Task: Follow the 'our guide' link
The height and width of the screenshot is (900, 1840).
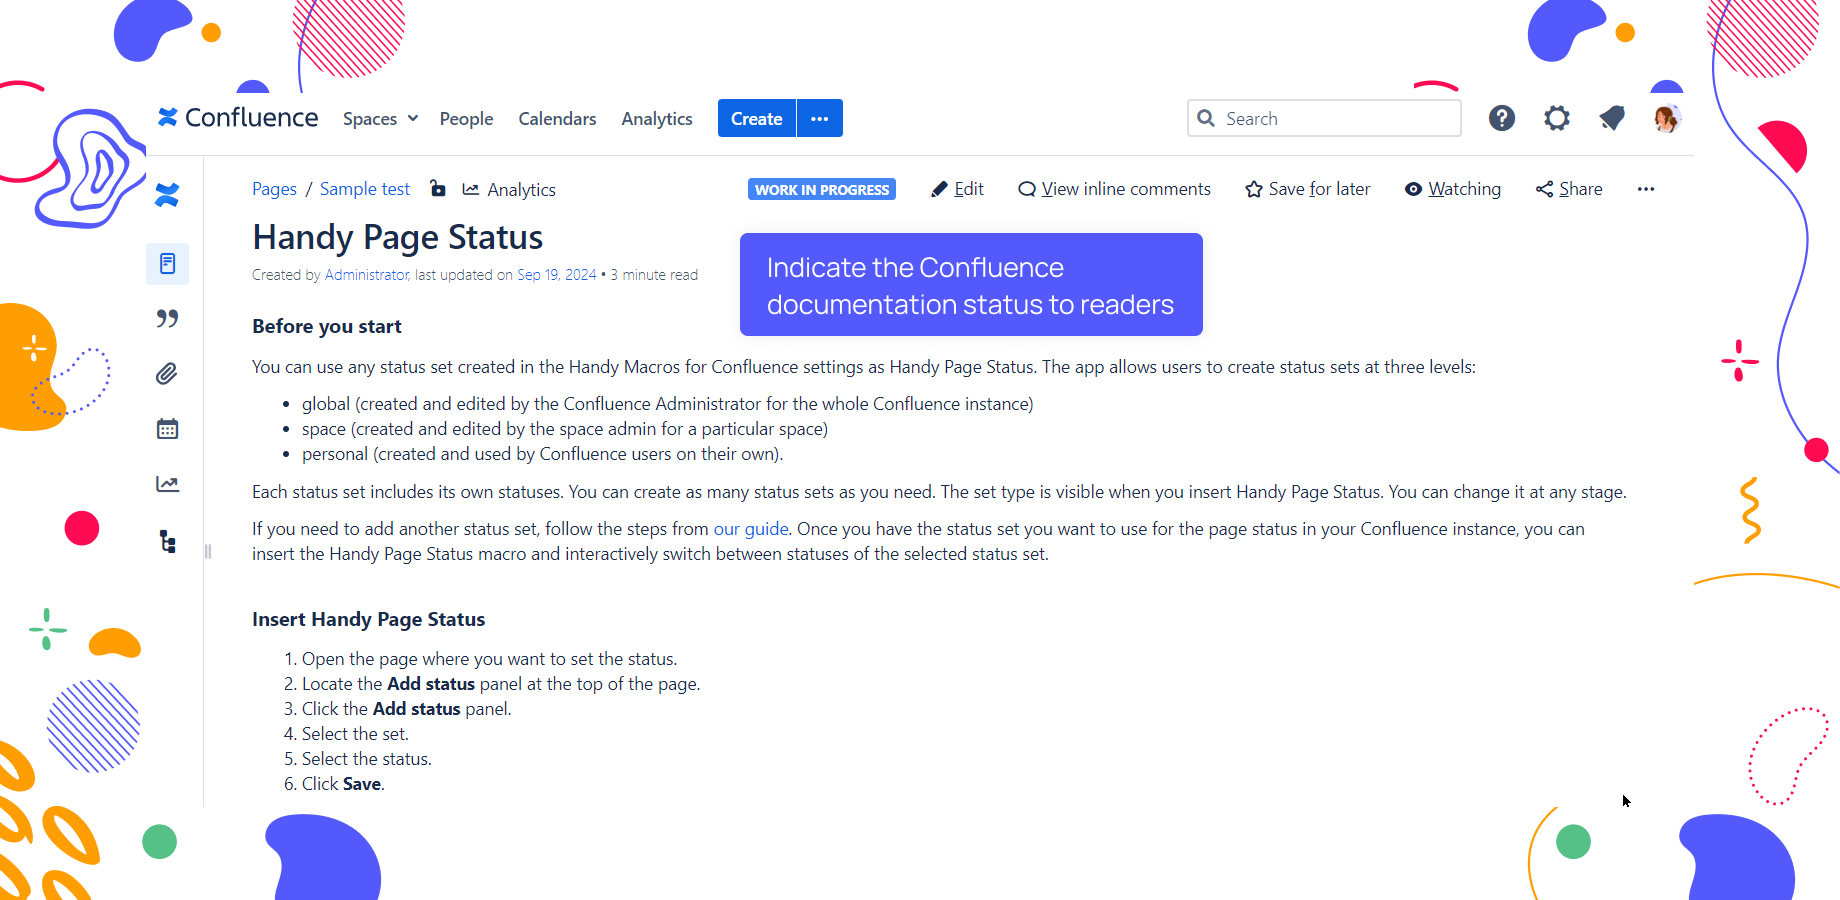Action: click(x=751, y=529)
